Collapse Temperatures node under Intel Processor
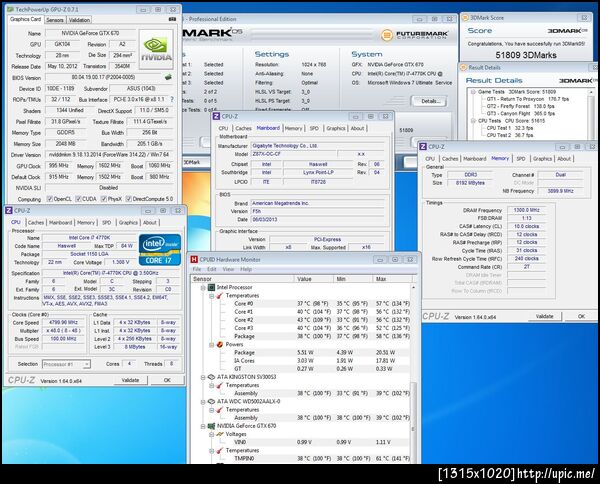Viewport: 600px width, 484px height. pos(211,296)
